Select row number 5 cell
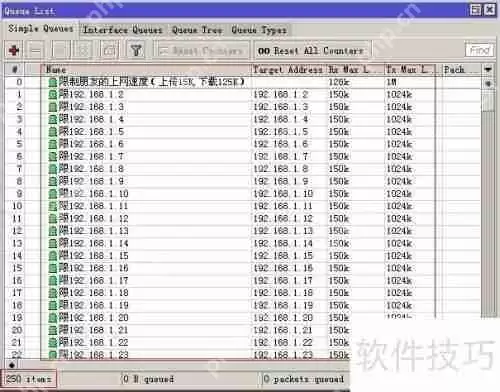 click(19, 144)
